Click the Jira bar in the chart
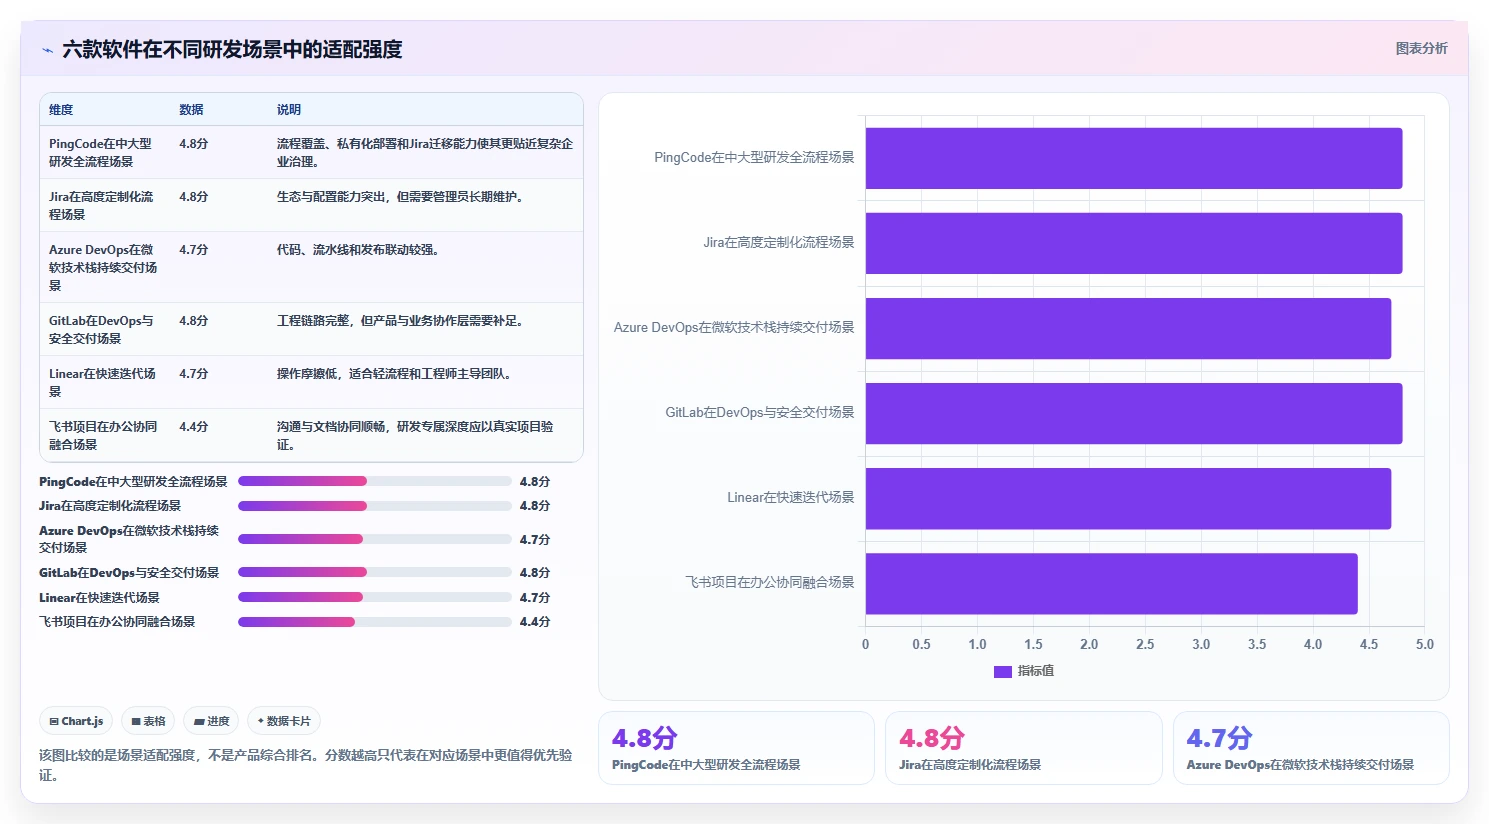The image size is (1489, 824). 1134,243
